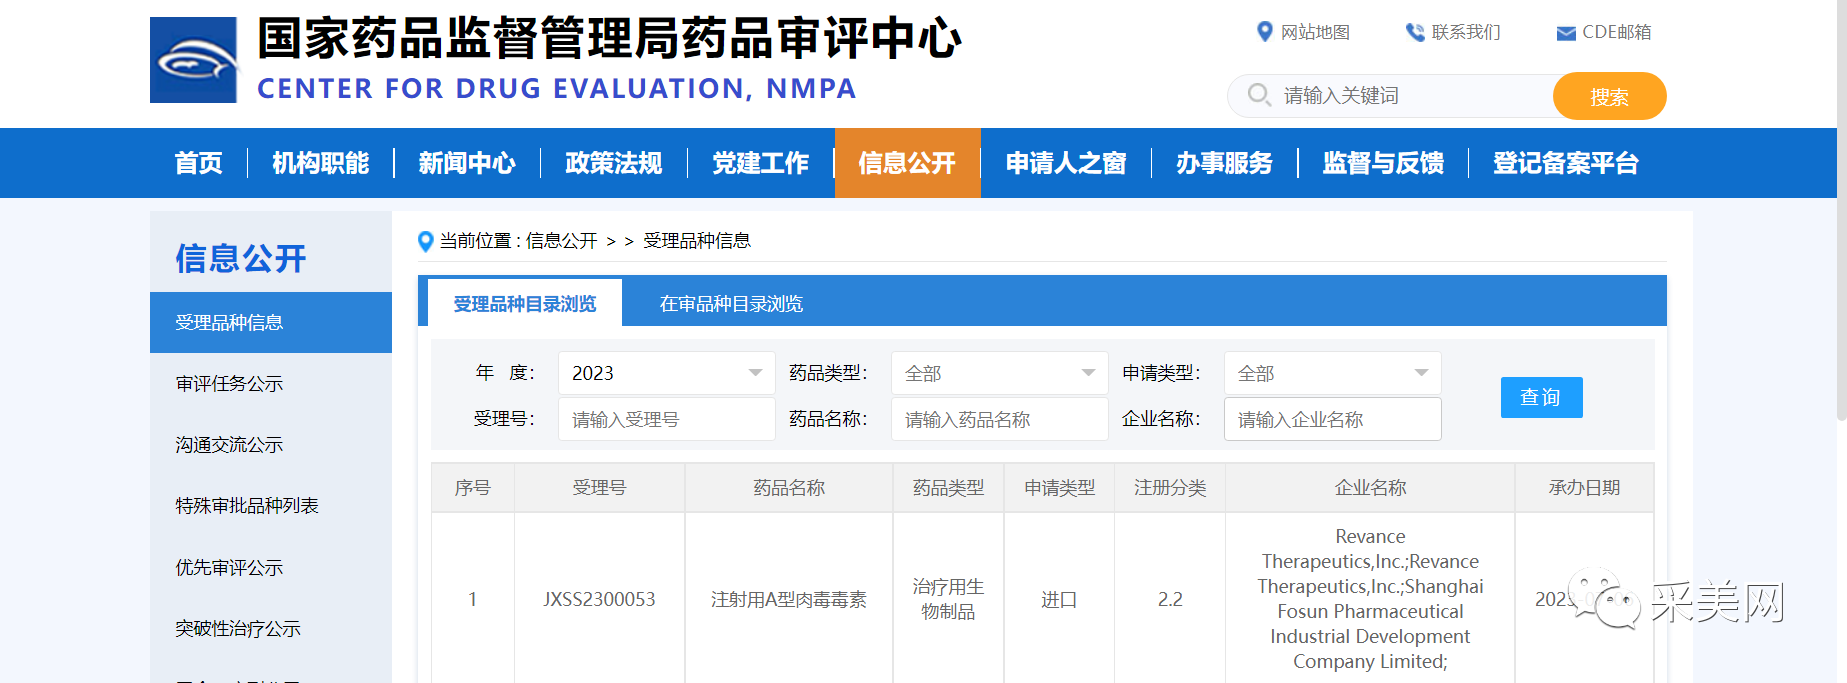
Task: Click the 请输入药品名称 input field
Action: tap(999, 419)
